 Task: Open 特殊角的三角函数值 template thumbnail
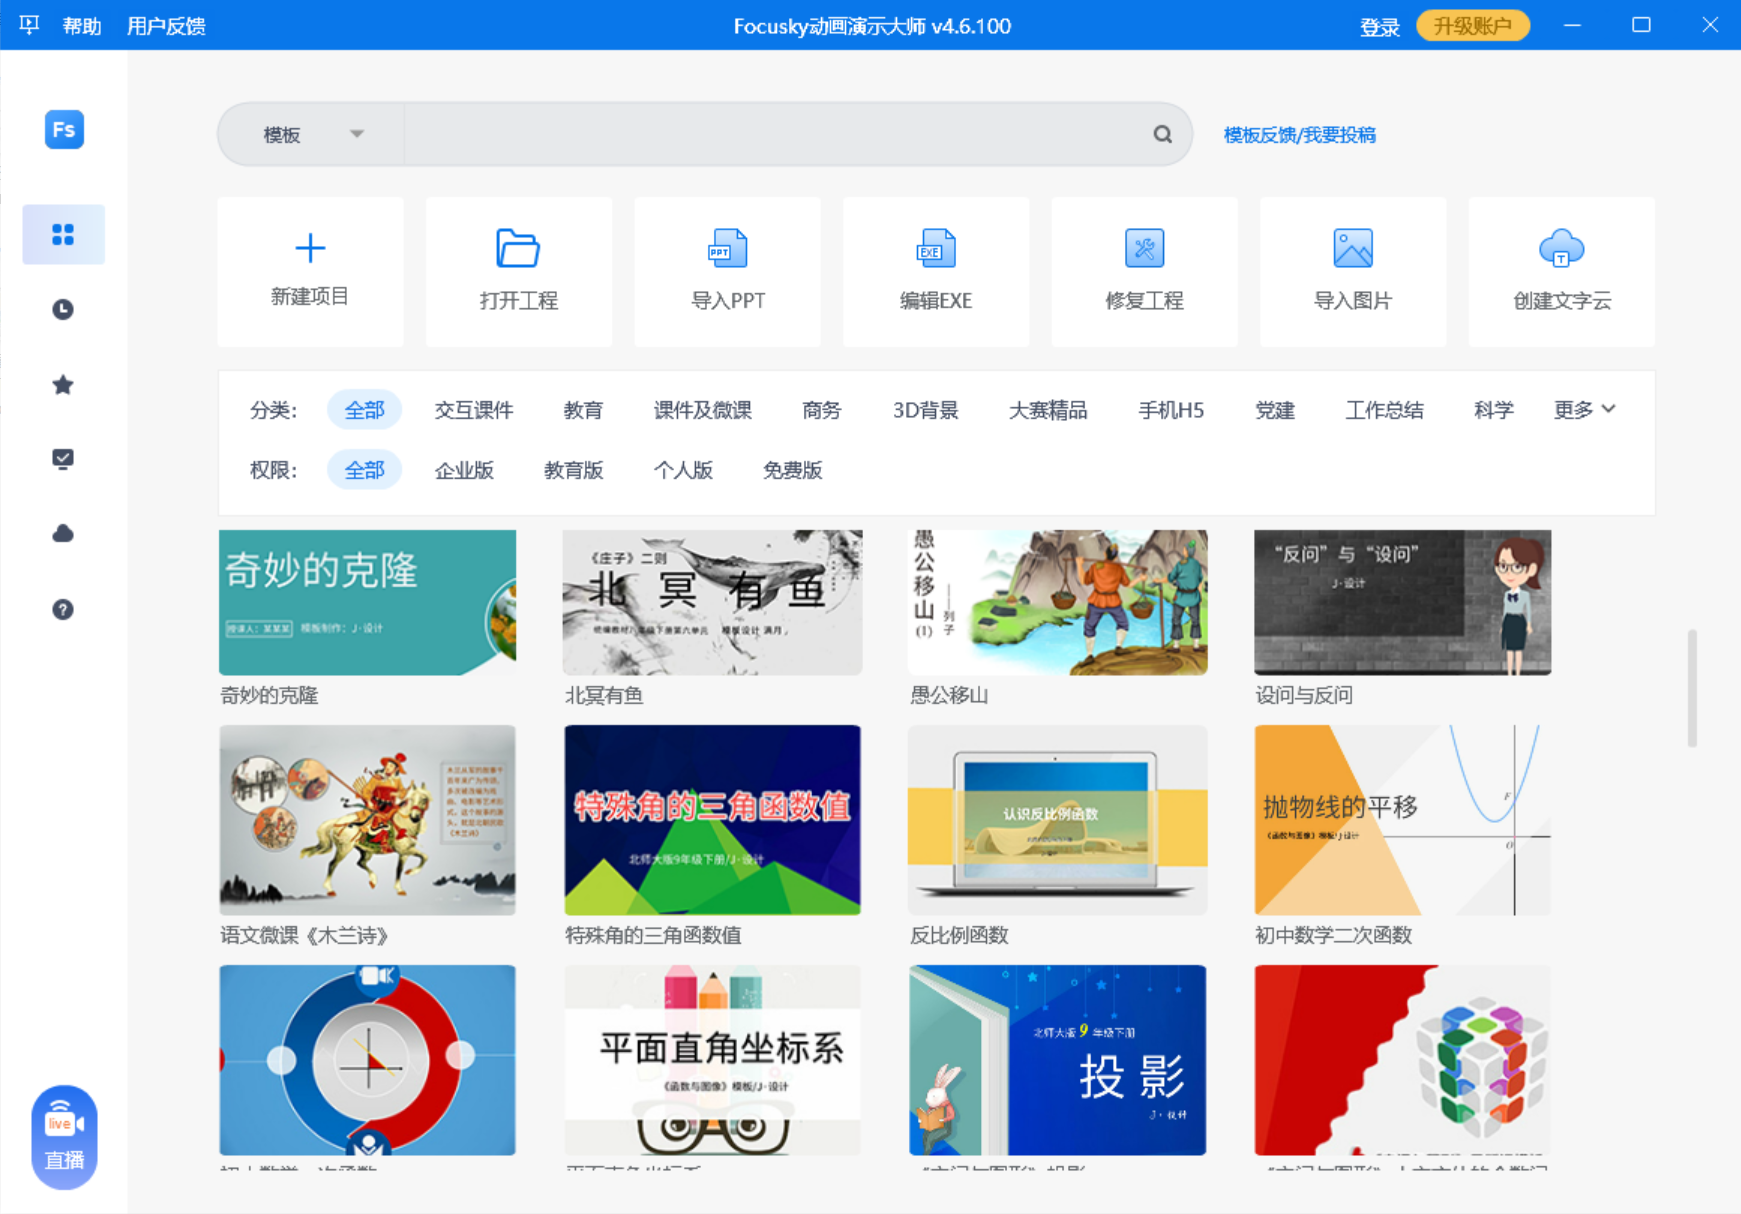(x=712, y=820)
